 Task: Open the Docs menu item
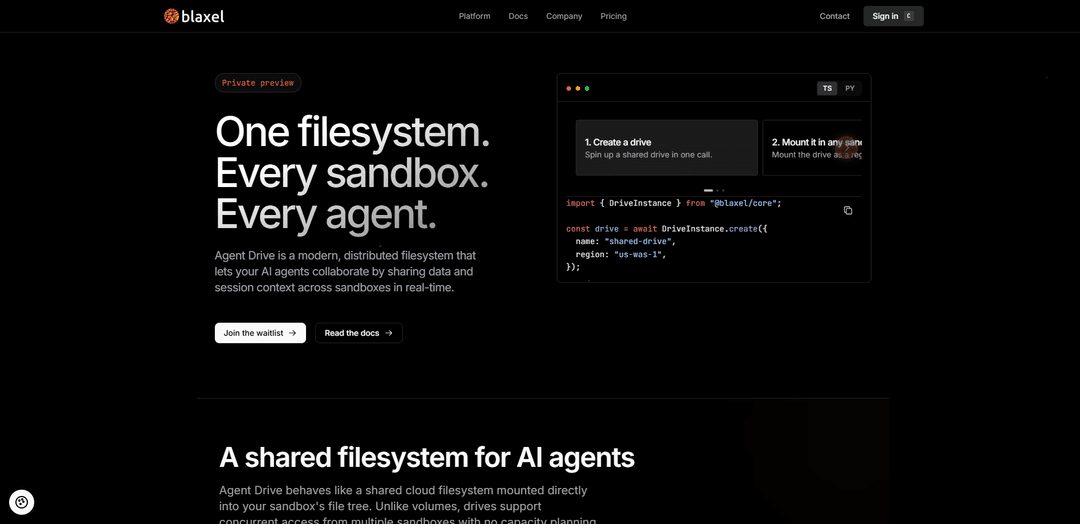pos(518,16)
